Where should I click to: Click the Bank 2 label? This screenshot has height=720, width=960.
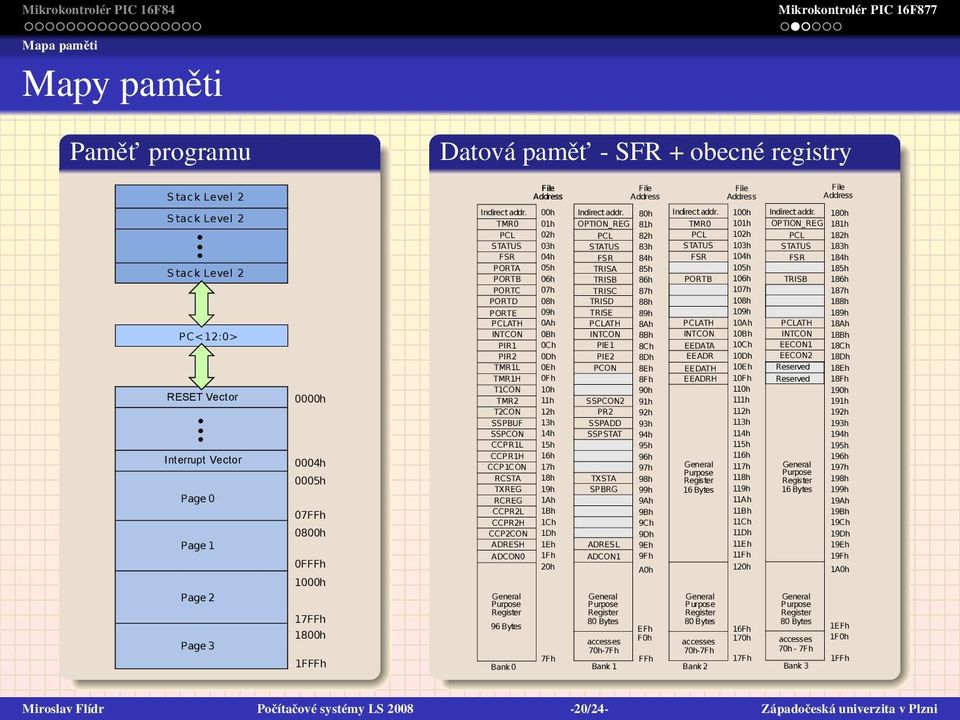click(x=695, y=666)
